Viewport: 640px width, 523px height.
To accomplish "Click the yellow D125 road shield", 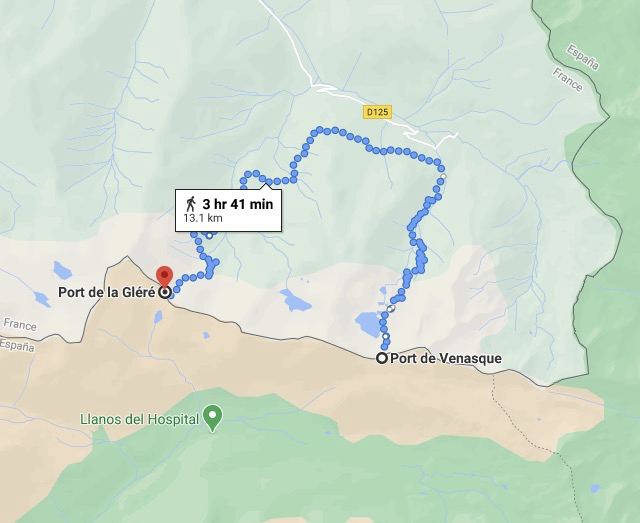I will click(378, 112).
